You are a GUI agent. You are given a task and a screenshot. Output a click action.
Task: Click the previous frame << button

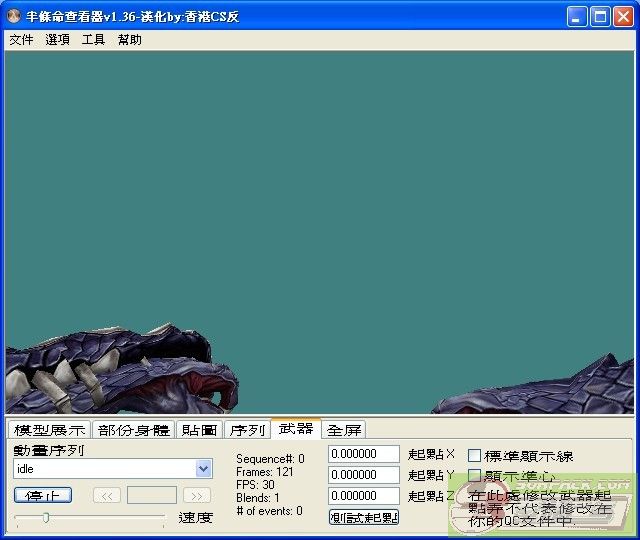click(107, 495)
